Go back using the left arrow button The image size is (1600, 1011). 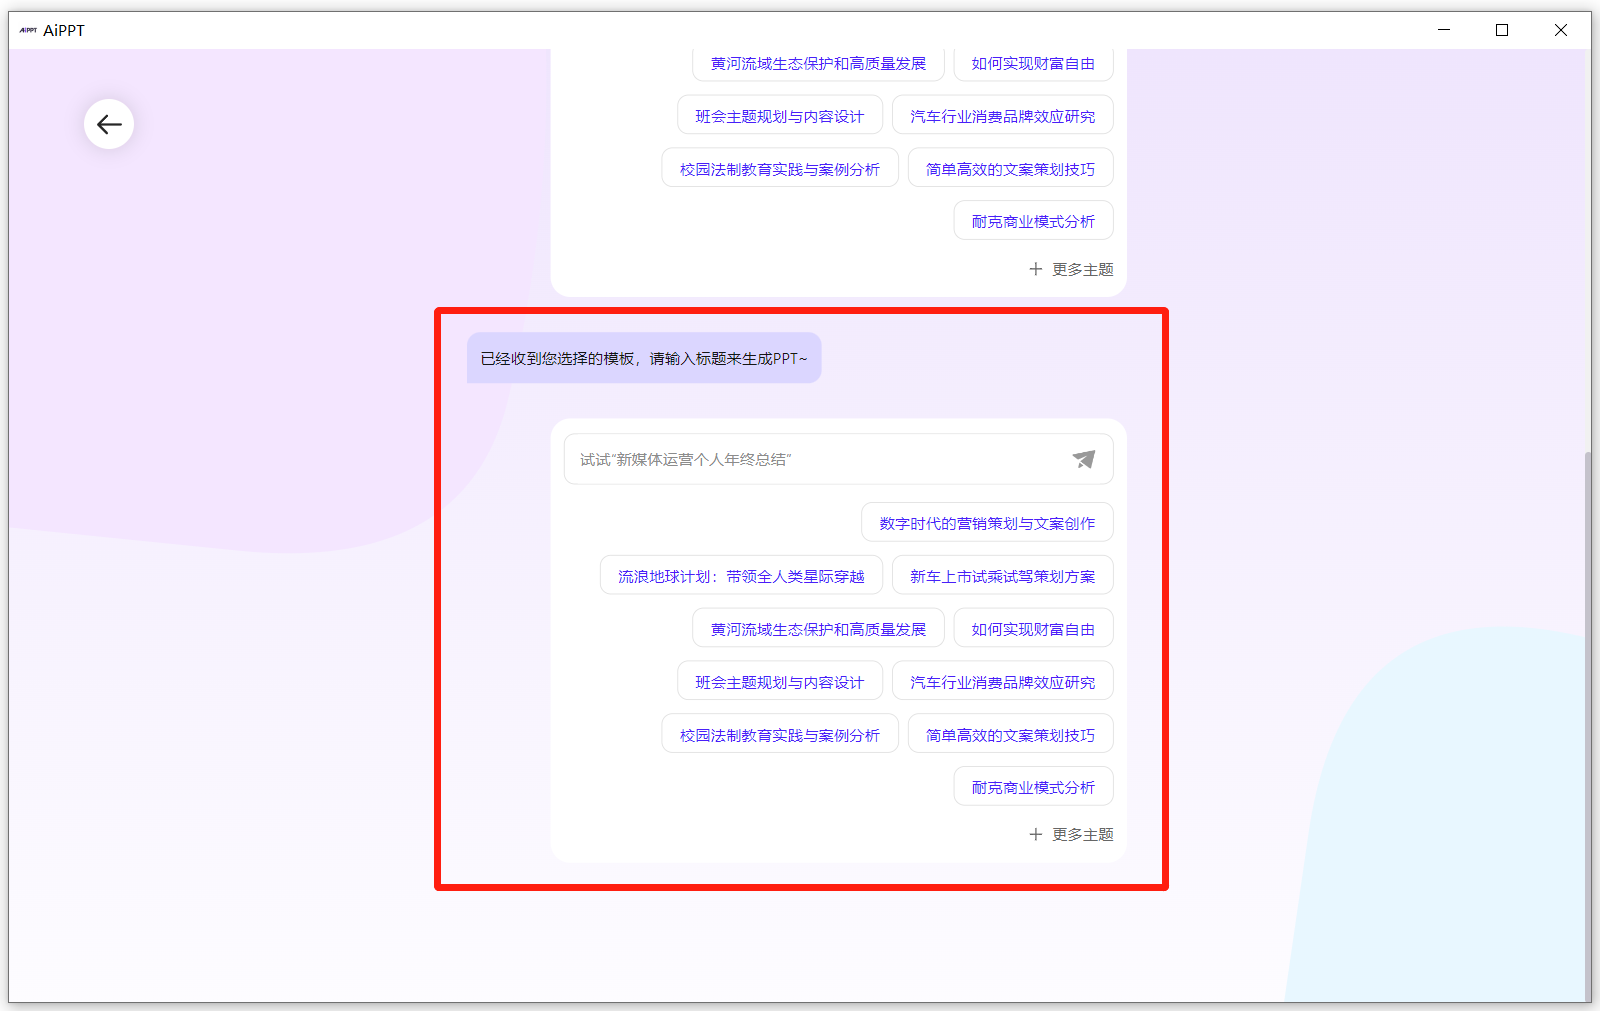(109, 124)
